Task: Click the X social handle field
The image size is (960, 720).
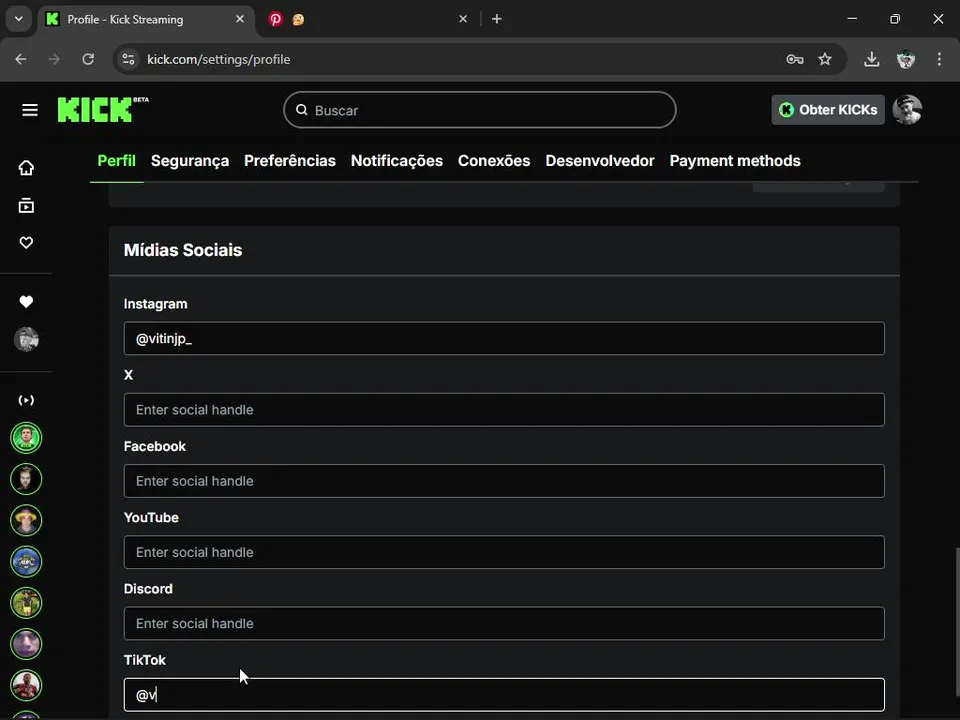Action: coord(504,410)
